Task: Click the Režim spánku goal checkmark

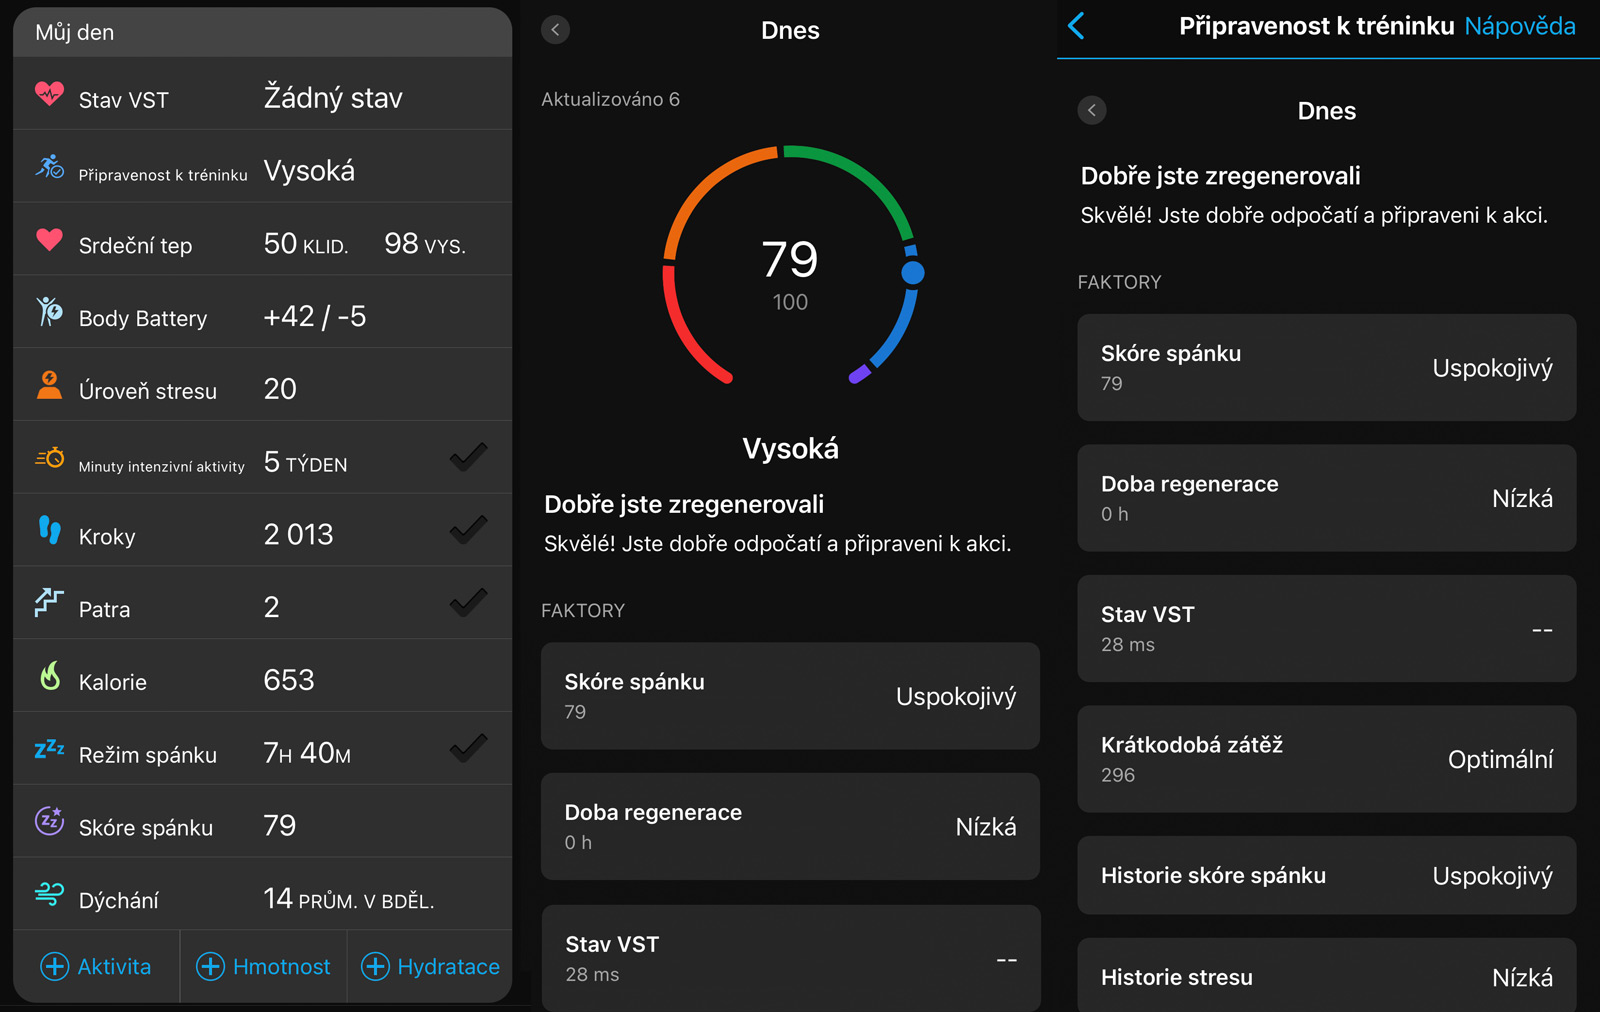Action: pyautogui.click(x=468, y=748)
